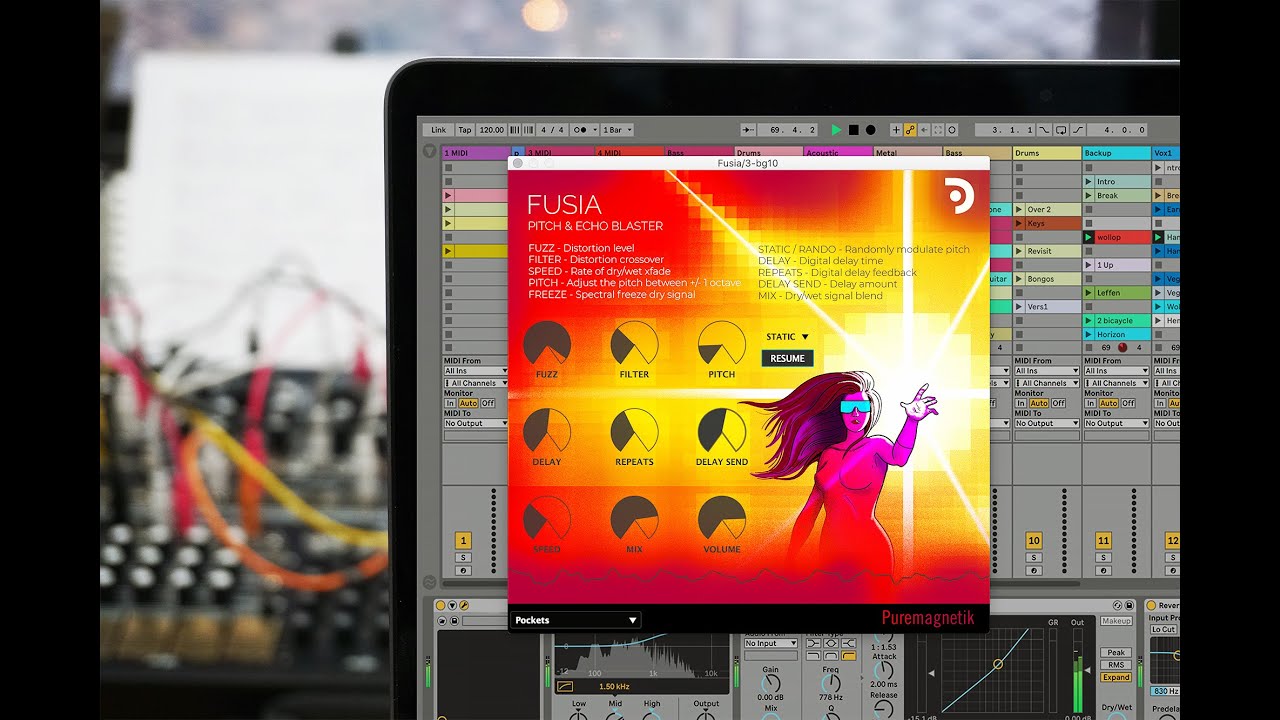The height and width of the screenshot is (720, 1280).
Task: Launch the Intro clip in Backup track
Action: coord(1089,182)
